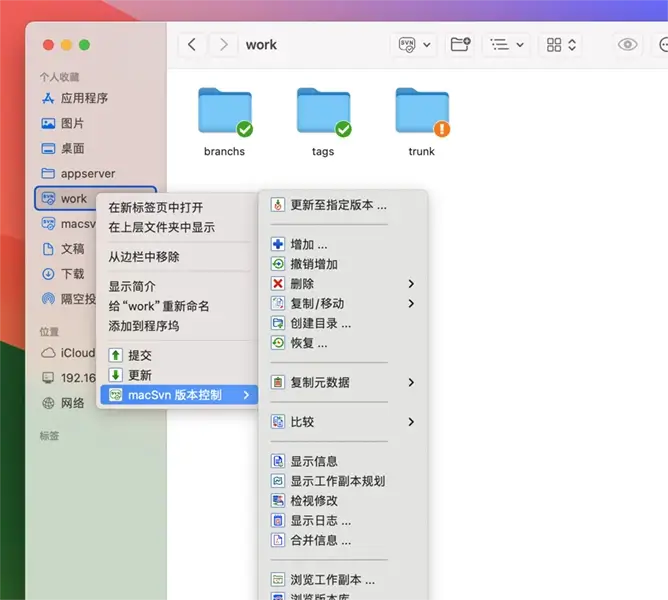Choose 给 "work" 重新命名

pos(158,306)
